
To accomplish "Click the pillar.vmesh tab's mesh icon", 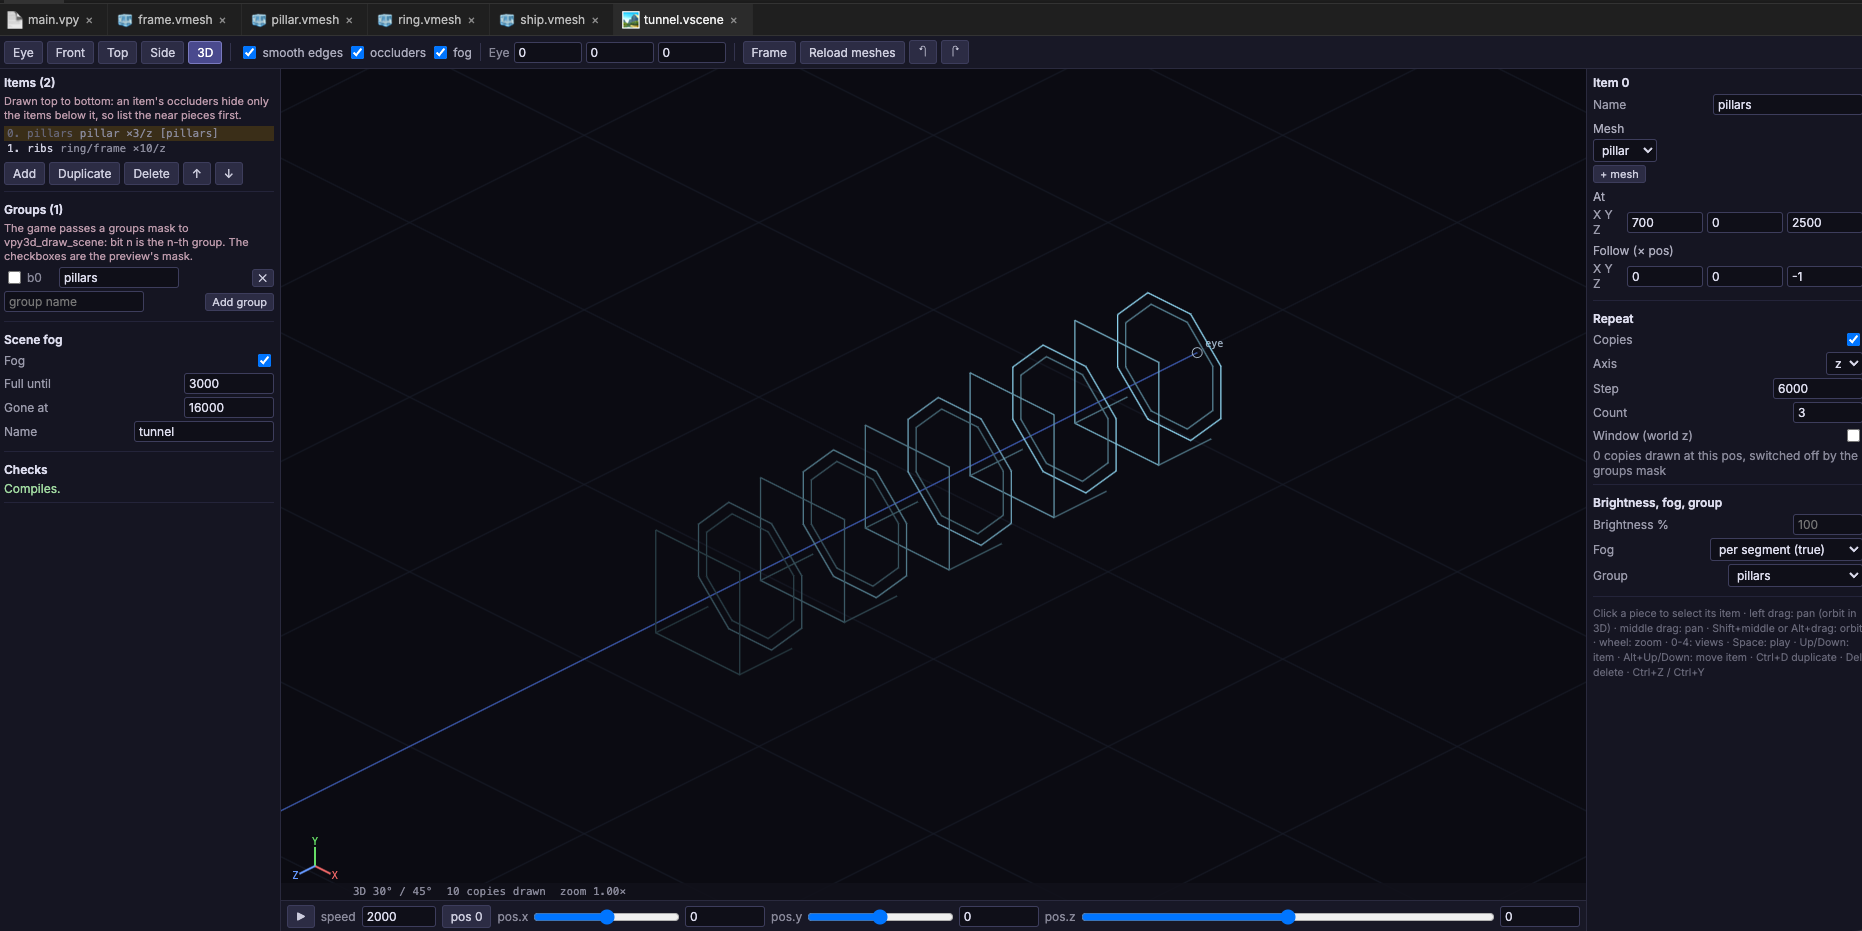I will click(x=259, y=20).
